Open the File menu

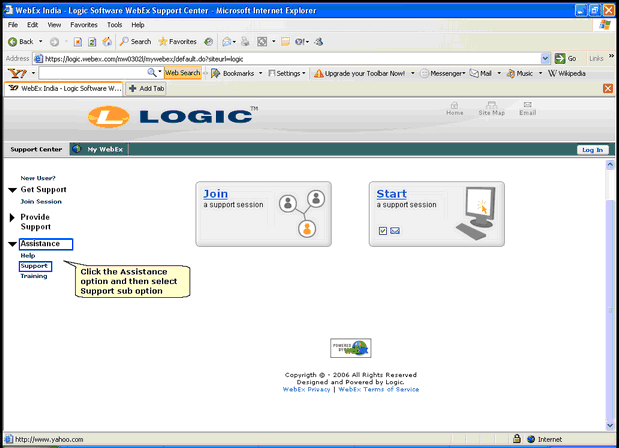tap(13, 25)
